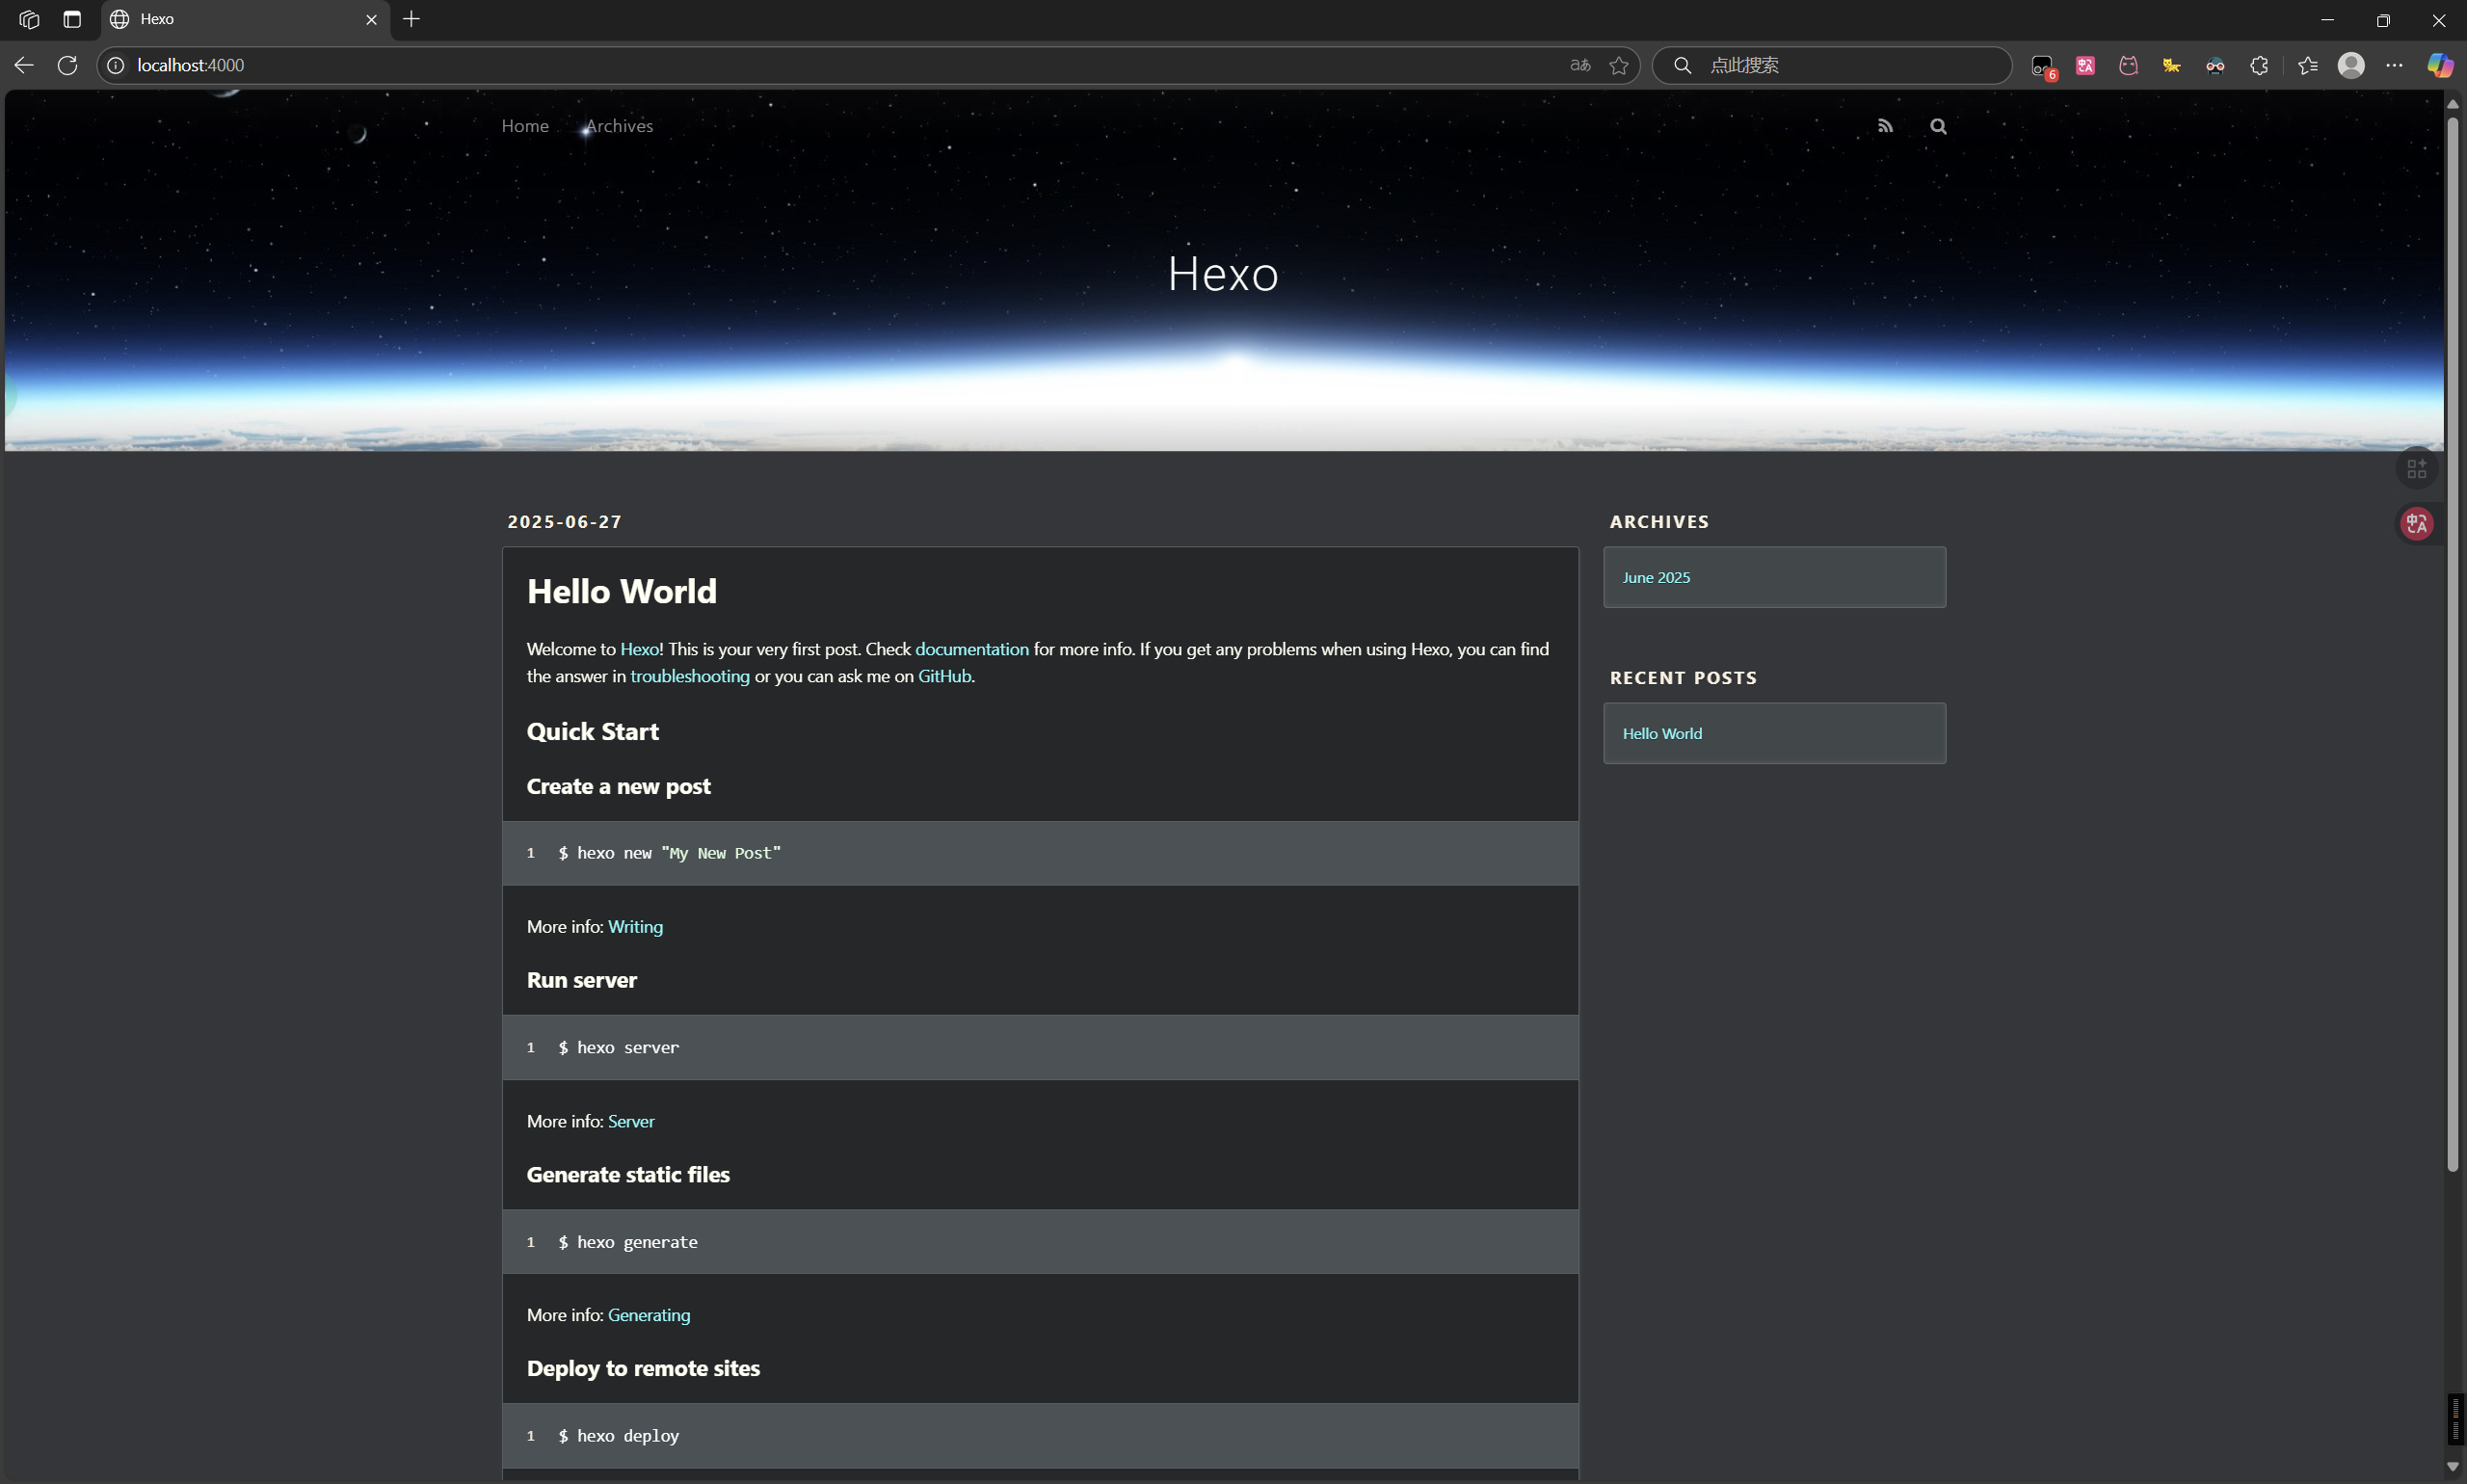
Task: Close the Hexo tab
Action: 371,19
